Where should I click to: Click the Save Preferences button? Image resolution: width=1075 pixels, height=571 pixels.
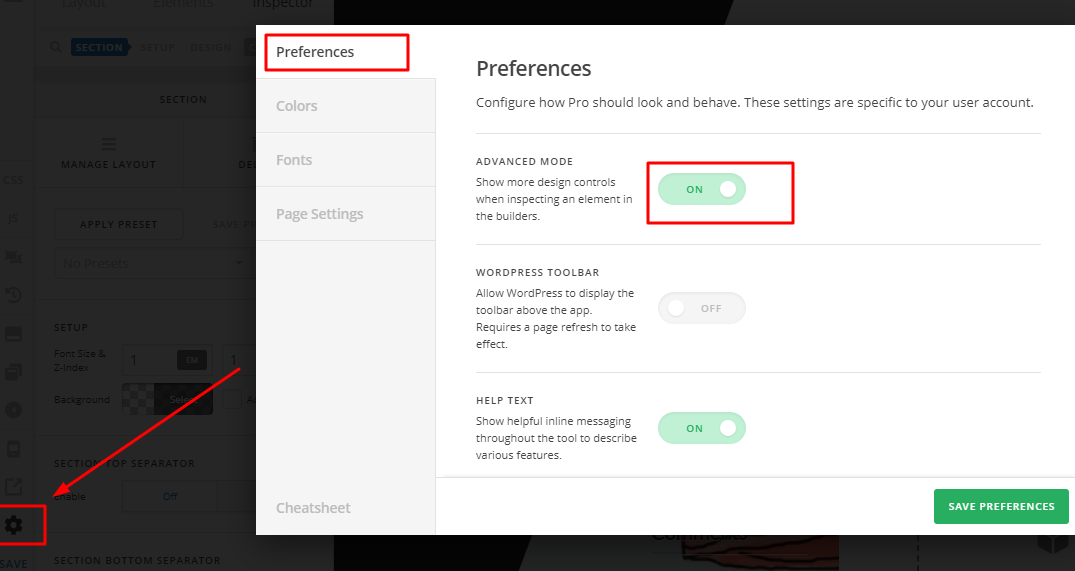[1001, 506]
